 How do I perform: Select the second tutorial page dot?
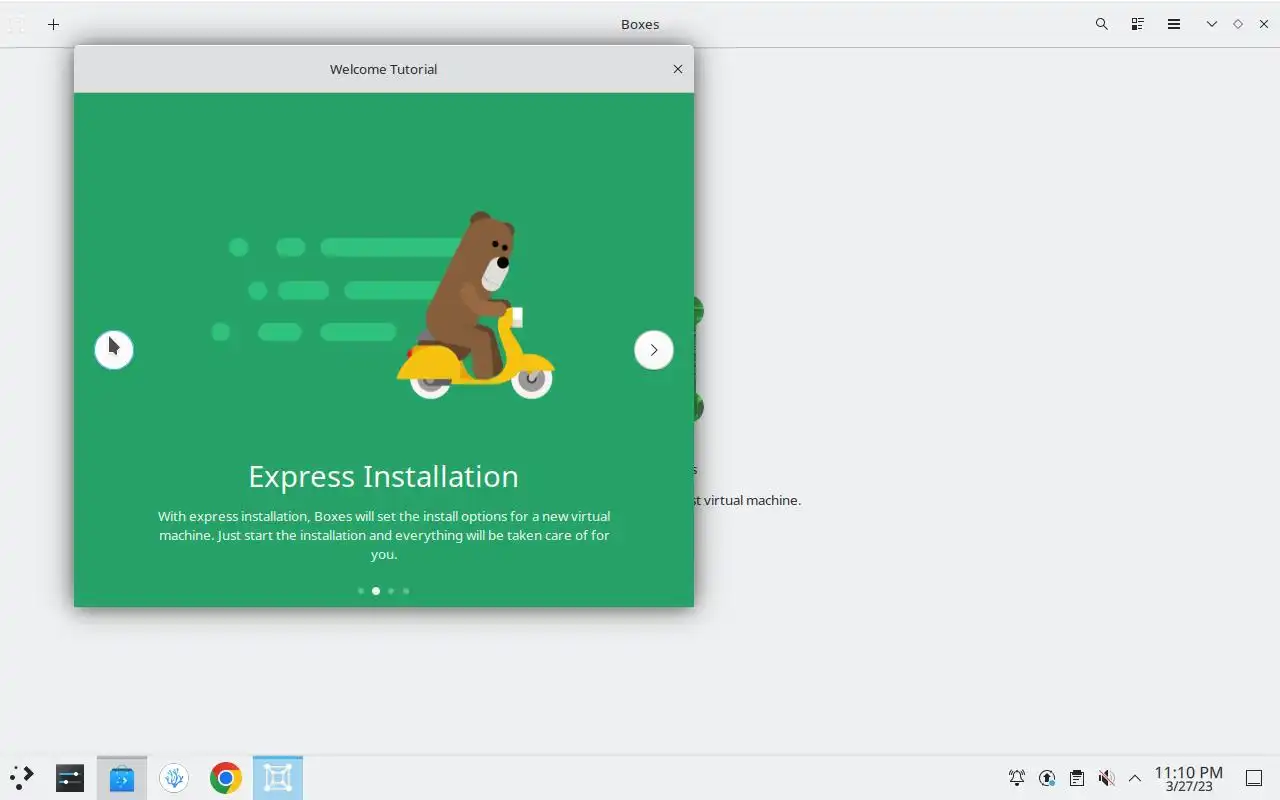(376, 591)
